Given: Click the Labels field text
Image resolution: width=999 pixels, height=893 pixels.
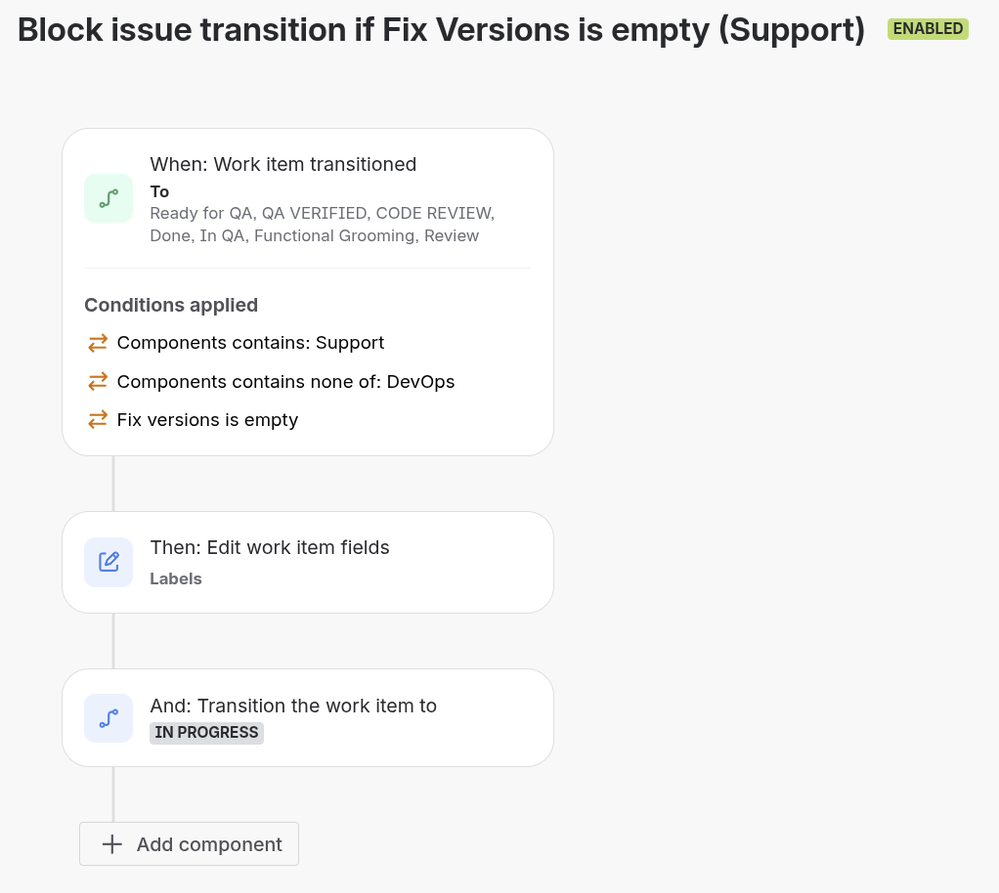Looking at the screenshot, I should point(176,578).
